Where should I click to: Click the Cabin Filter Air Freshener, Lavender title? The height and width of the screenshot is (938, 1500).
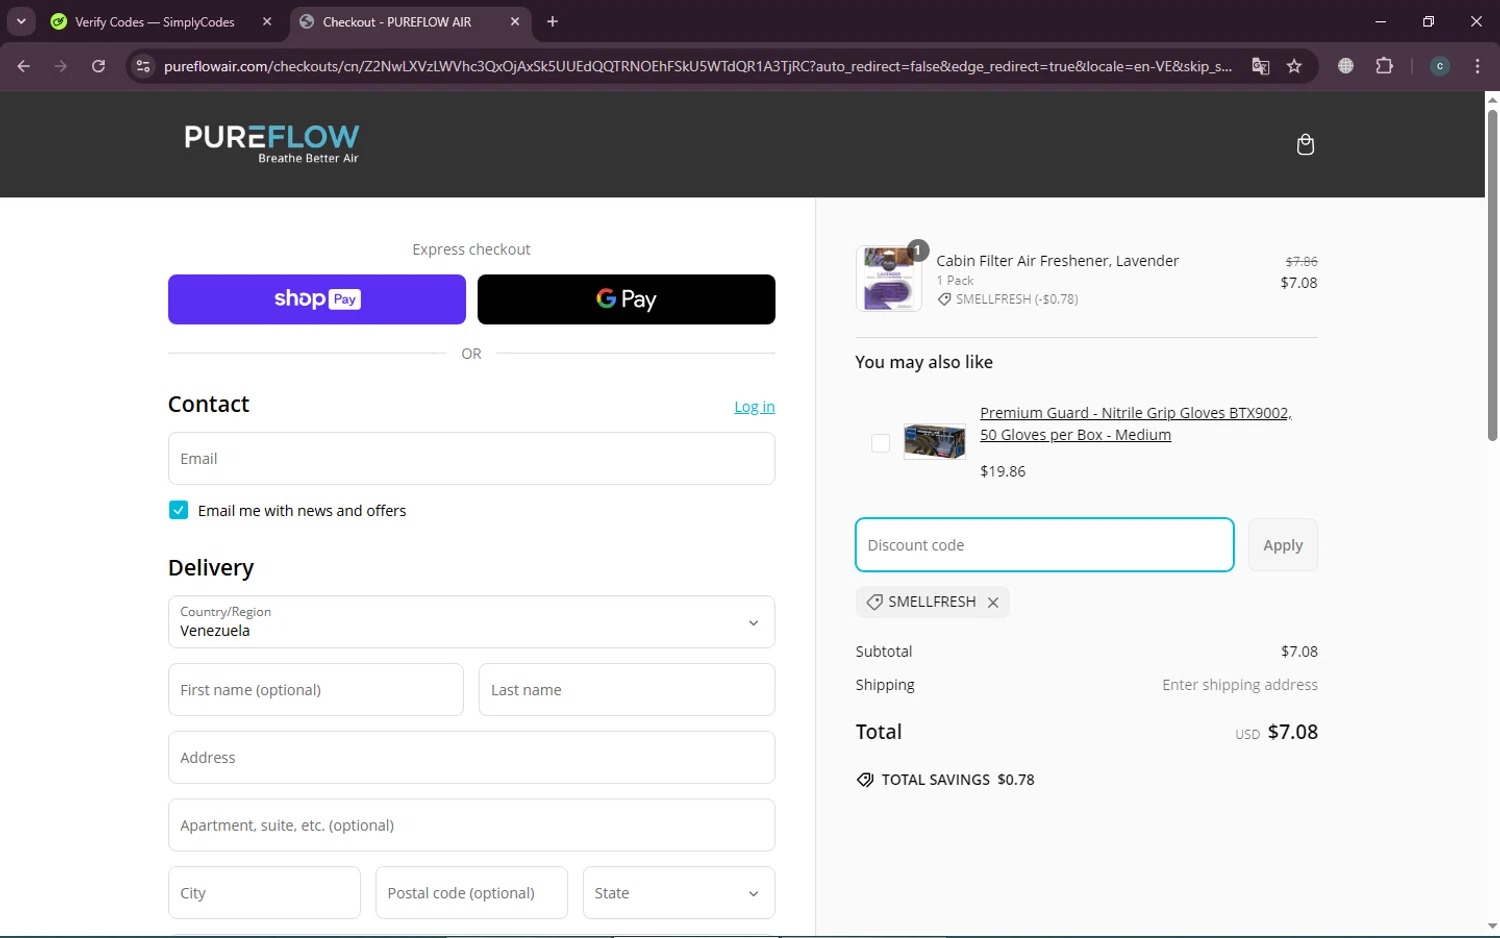point(1057,261)
